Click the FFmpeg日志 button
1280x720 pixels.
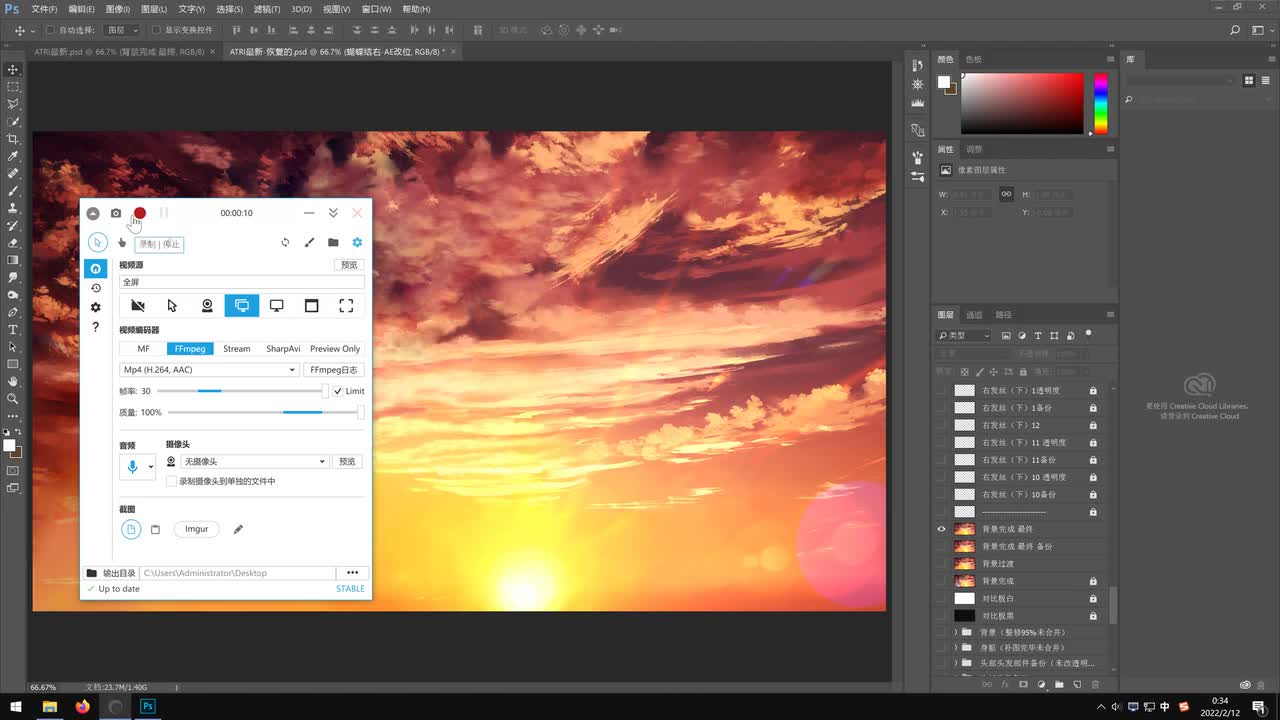[x=334, y=370]
